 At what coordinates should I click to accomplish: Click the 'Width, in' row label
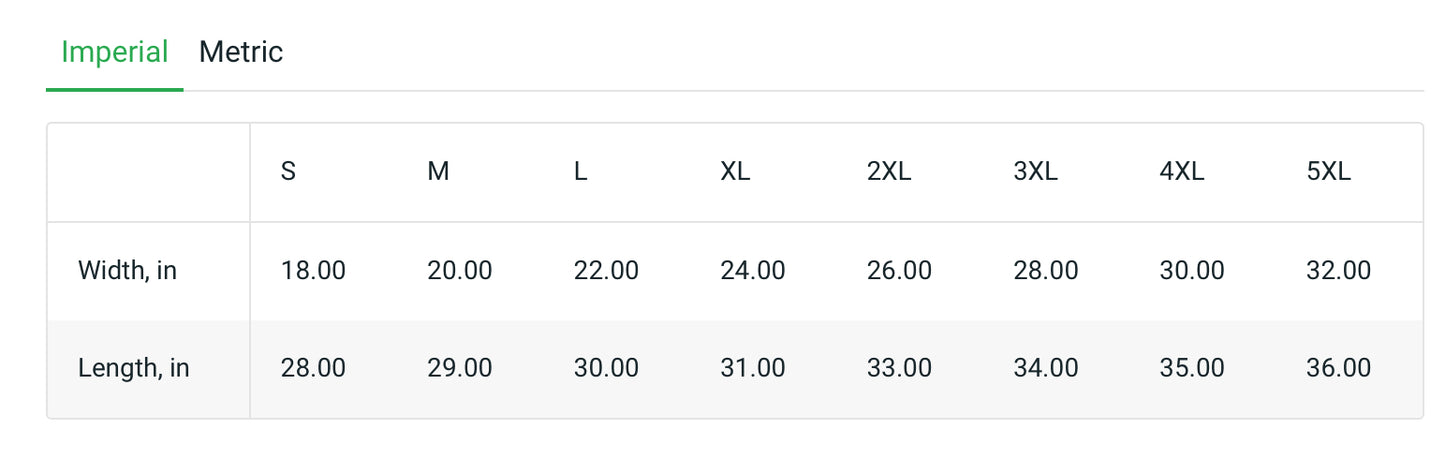coord(127,270)
